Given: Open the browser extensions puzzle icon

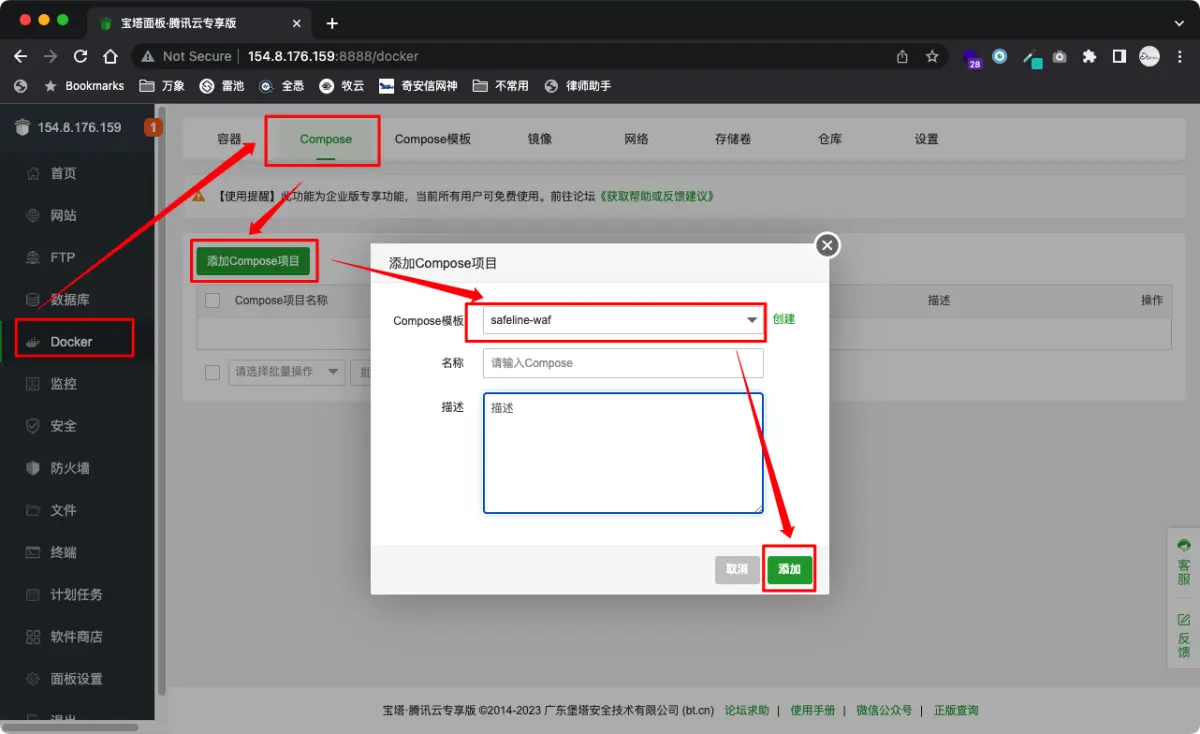Looking at the screenshot, I should [x=1090, y=56].
